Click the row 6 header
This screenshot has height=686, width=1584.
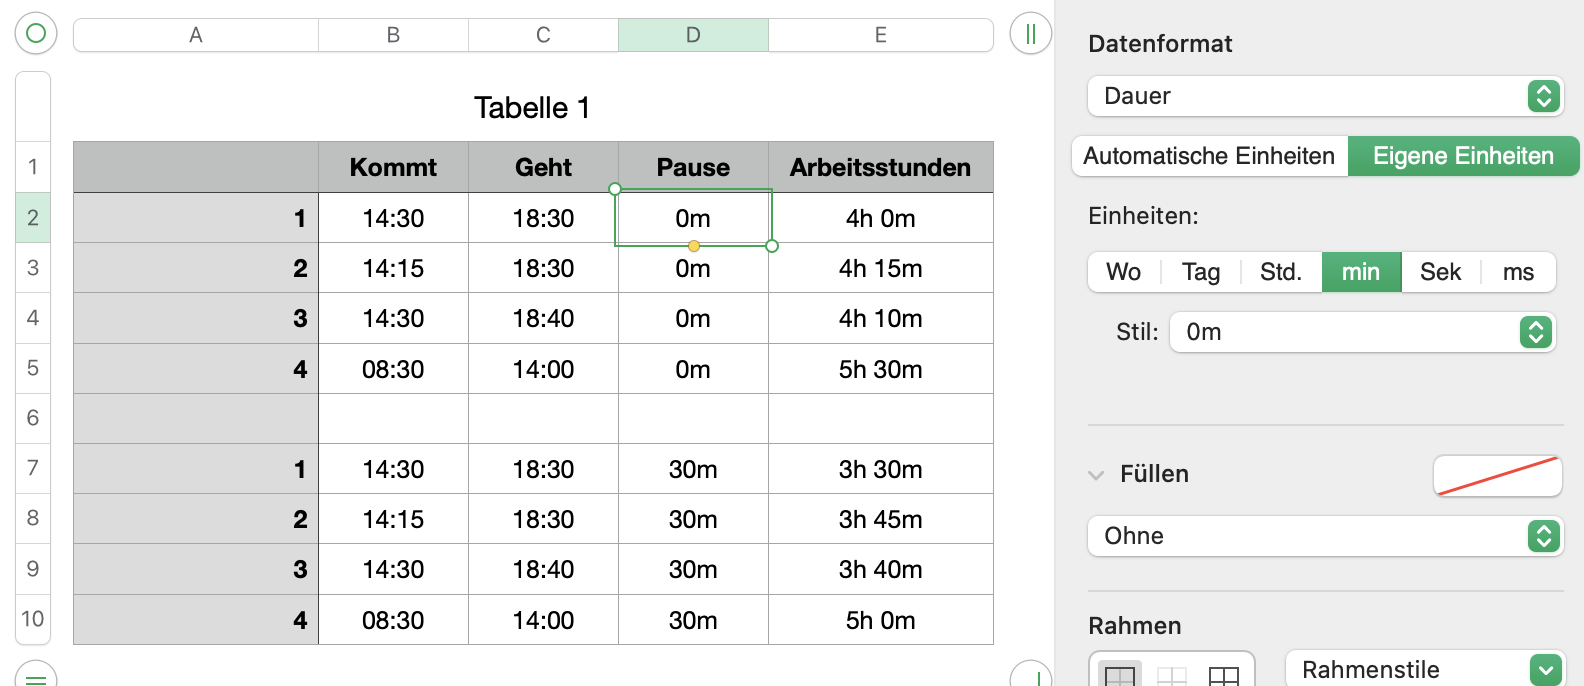33,418
